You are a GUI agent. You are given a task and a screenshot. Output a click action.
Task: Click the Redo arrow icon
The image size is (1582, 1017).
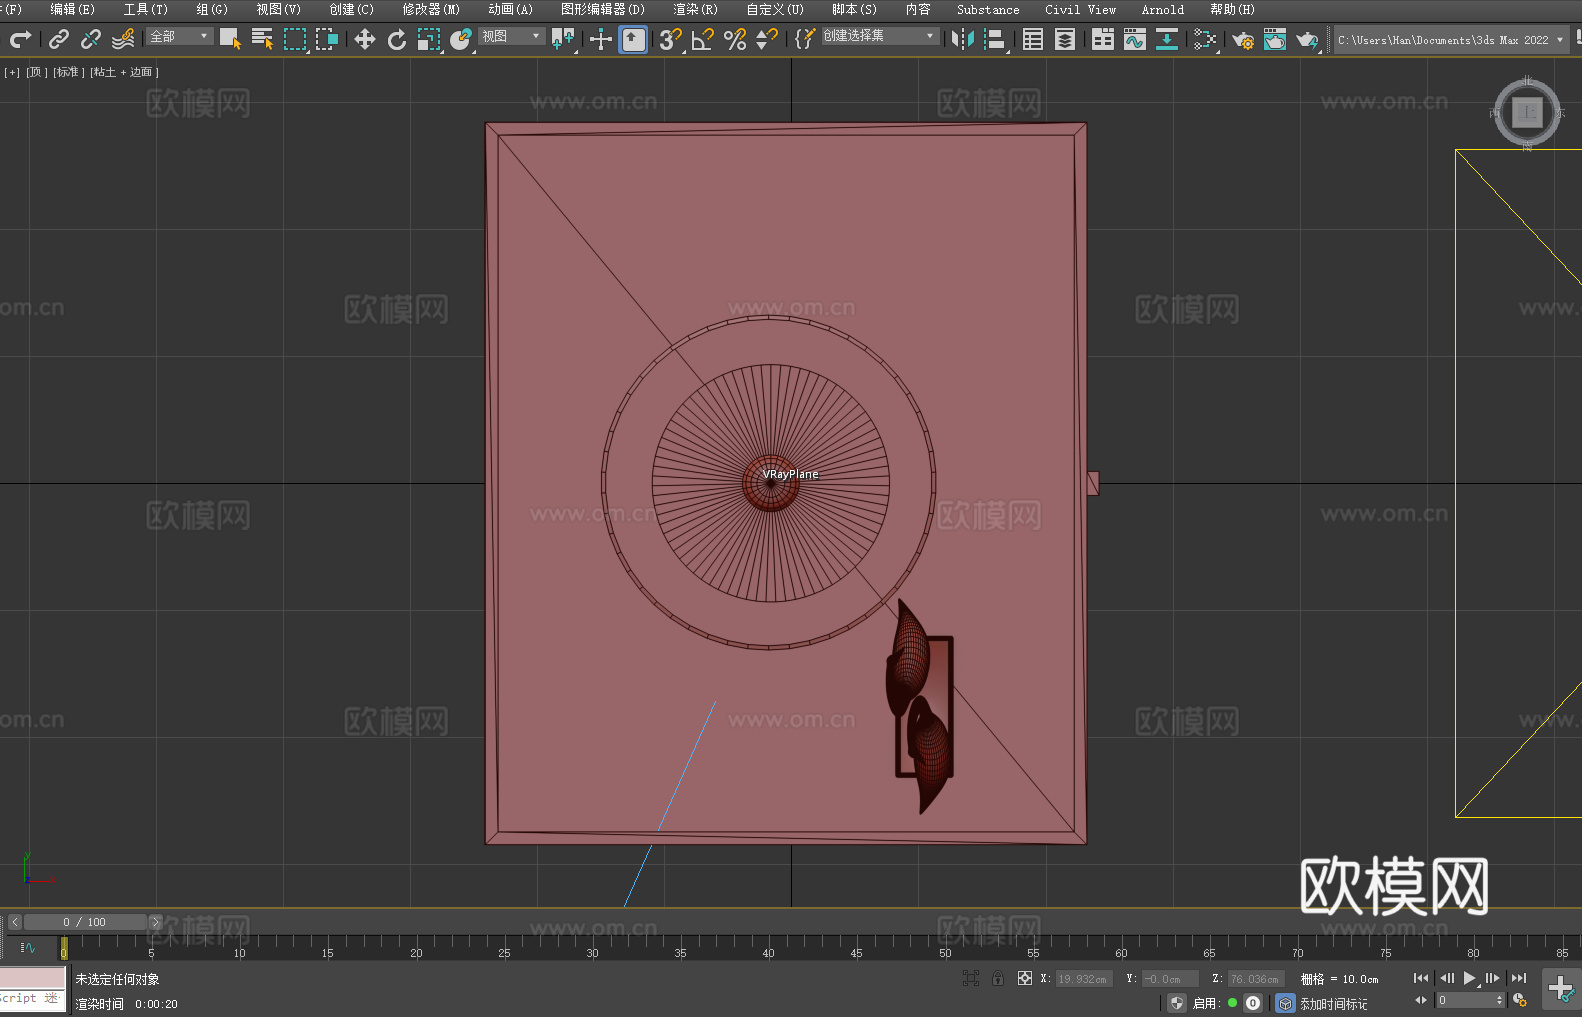[20, 39]
